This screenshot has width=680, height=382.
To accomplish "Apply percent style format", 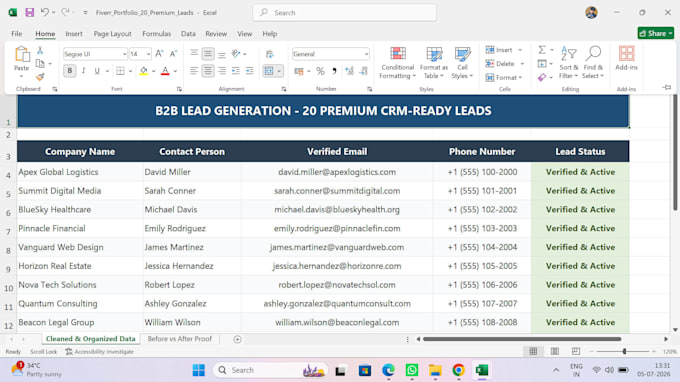I will coord(320,71).
